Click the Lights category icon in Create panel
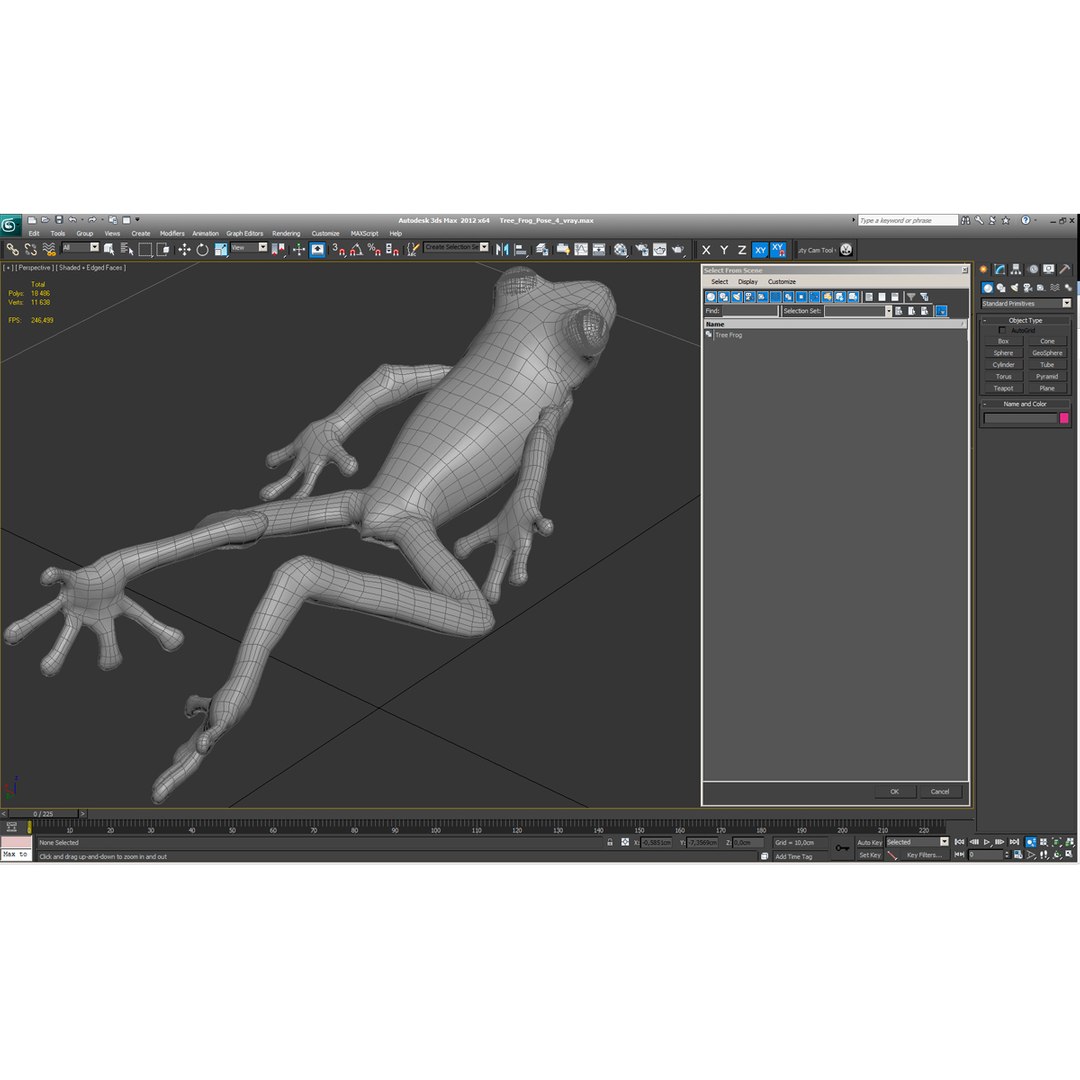Image resolution: width=1080 pixels, height=1080 pixels. coord(1014,287)
